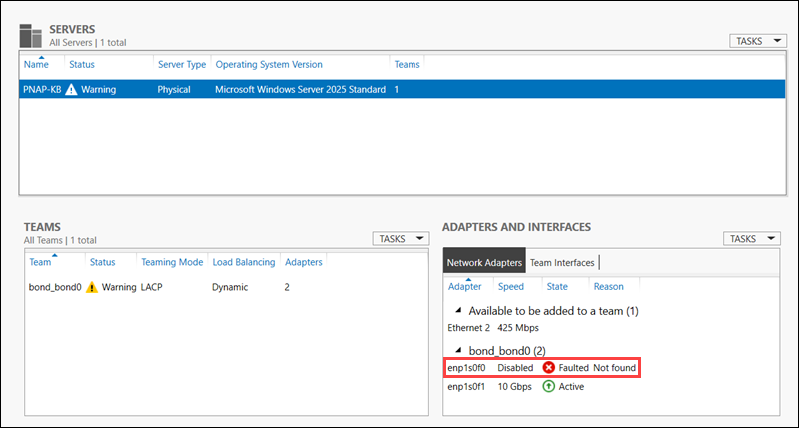
Task: Sort adapters by State column header
Action: 557,287
